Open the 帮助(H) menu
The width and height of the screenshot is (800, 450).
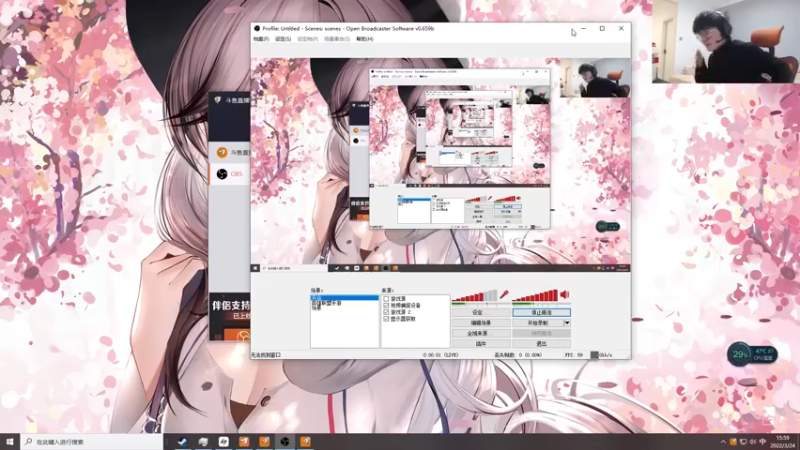point(365,39)
